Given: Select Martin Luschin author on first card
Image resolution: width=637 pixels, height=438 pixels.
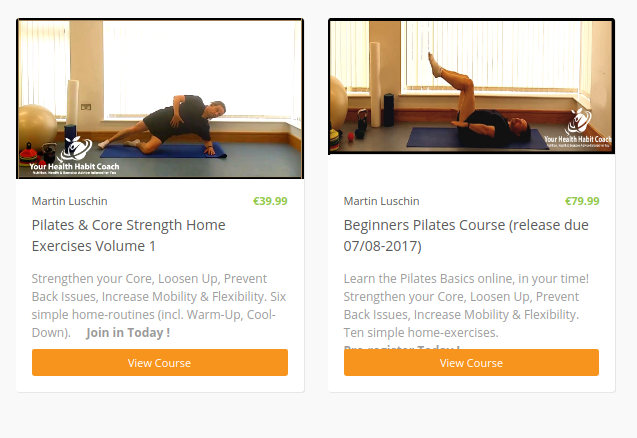Looking at the screenshot, I should (69, 201).
